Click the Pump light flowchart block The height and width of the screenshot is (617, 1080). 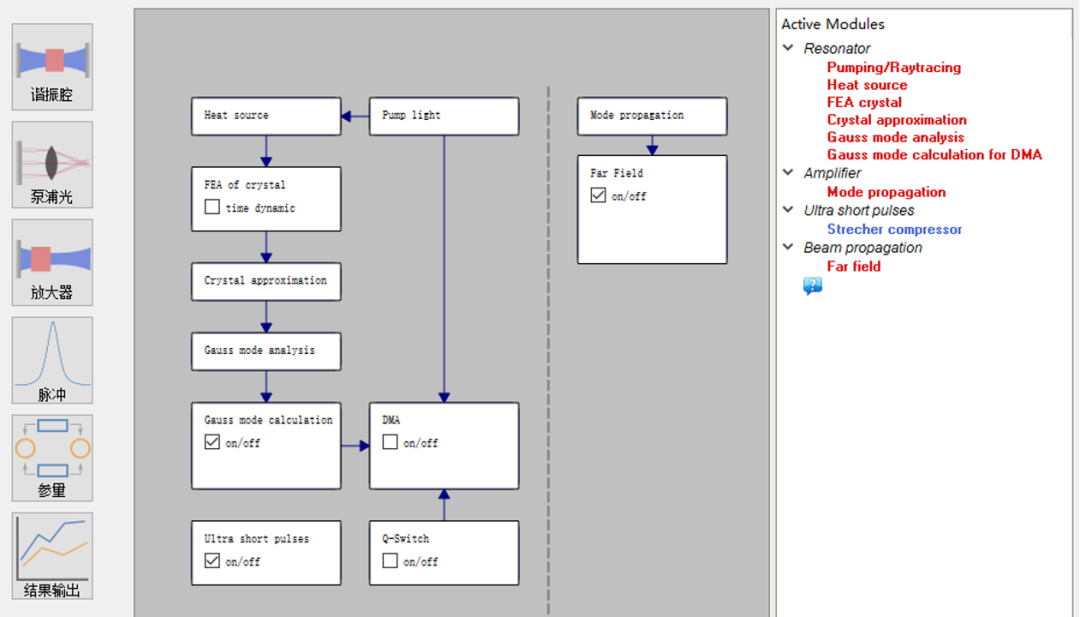444,116
